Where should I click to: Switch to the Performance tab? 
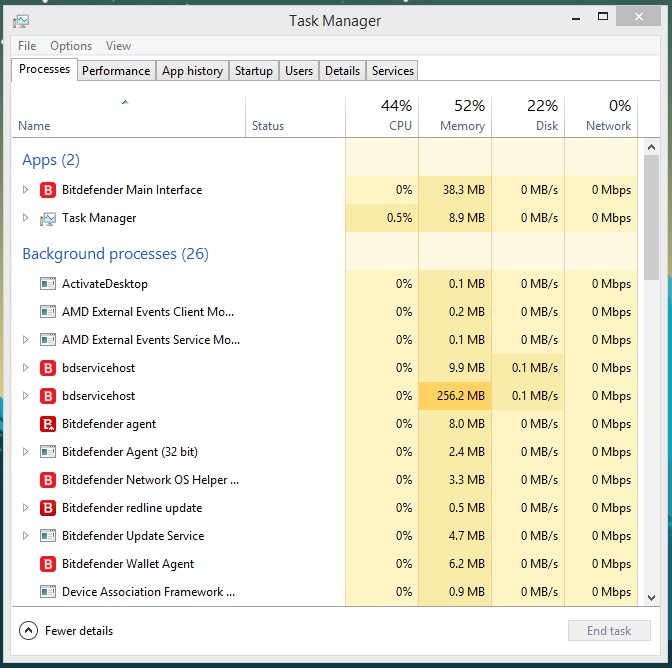pyautogui.click(x=116, y=71)
